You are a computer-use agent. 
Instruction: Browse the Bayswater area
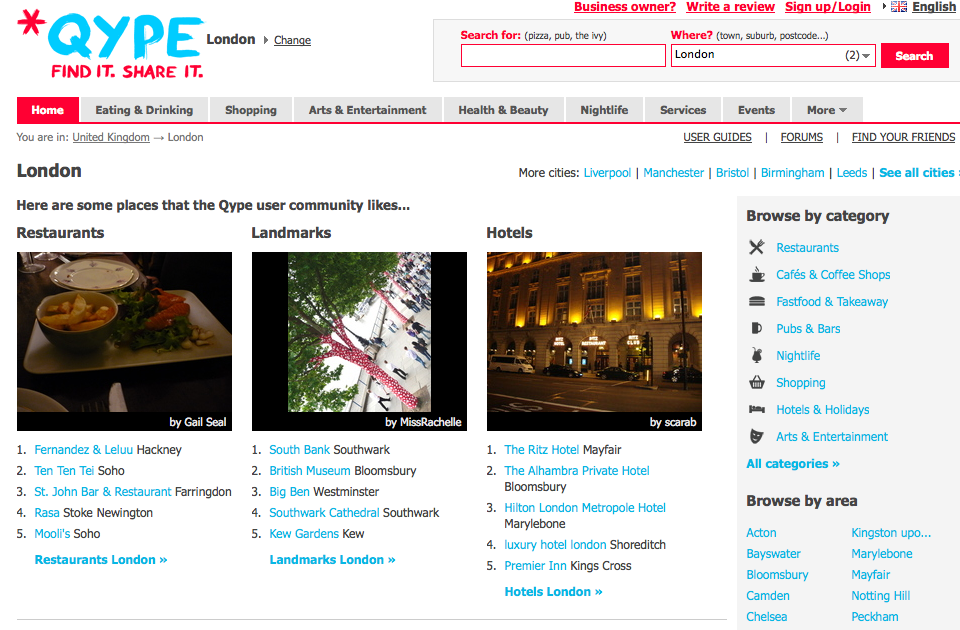click(x=773, y=554)
